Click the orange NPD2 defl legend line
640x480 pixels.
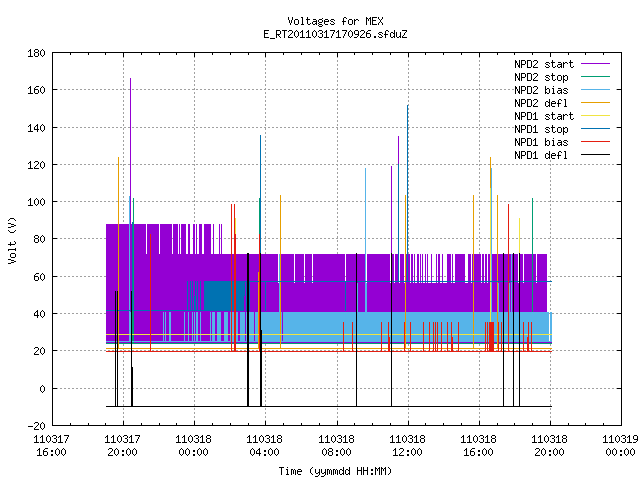595,102
